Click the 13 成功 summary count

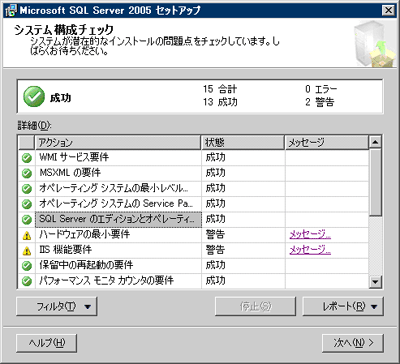tap(220, 102)
